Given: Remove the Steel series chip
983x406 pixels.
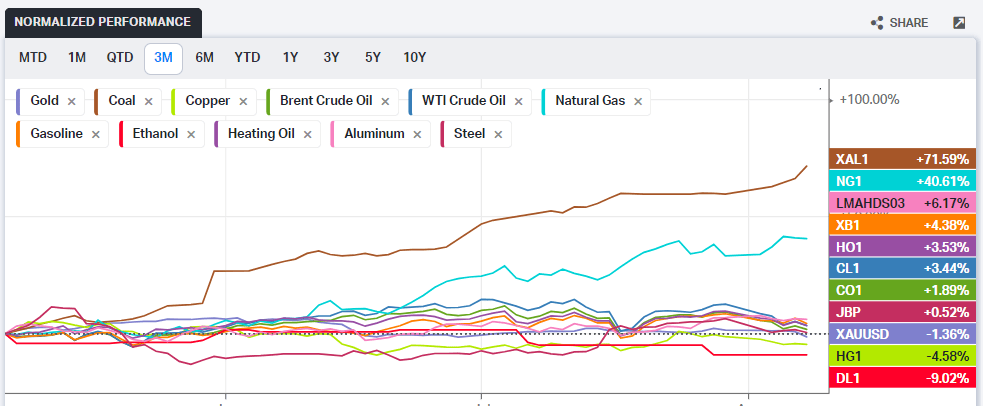Looking at the screenshot, I should tap(497, 133).
